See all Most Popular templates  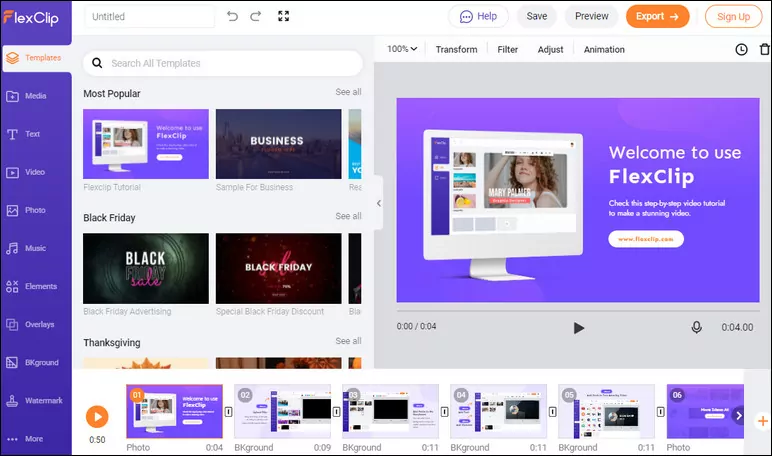pos(348,92)
